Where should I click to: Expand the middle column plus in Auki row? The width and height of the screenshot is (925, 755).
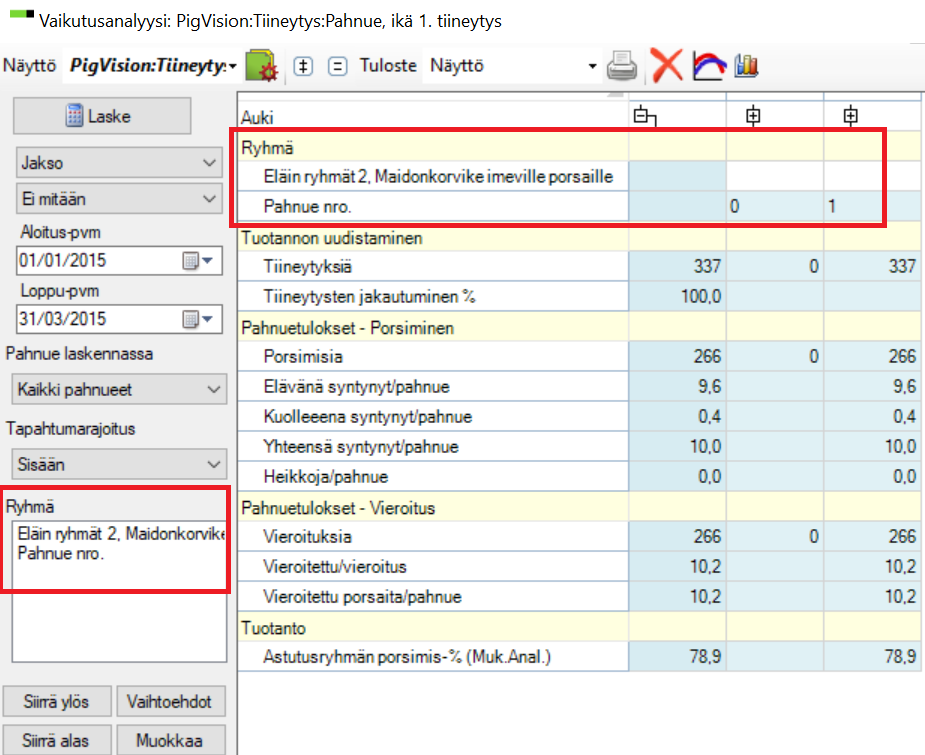(x=753, y=115)
